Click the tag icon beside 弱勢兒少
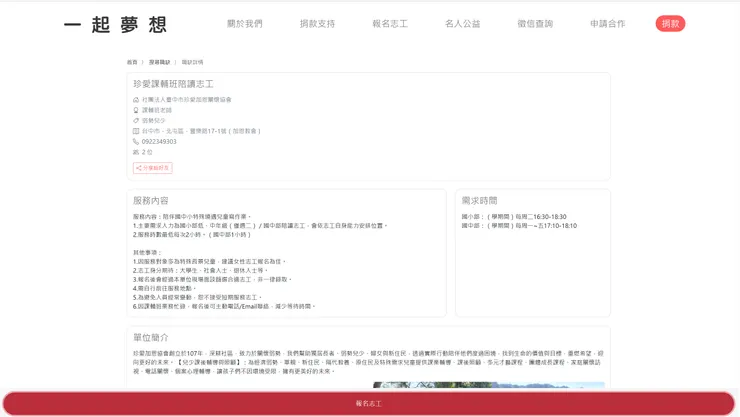Screen dimensions: 740x417 coord(136,121)
